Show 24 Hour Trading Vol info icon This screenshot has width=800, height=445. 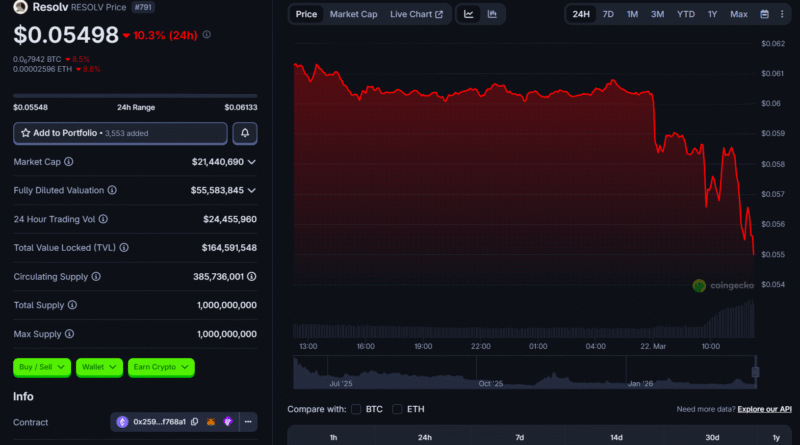point(104,219)
